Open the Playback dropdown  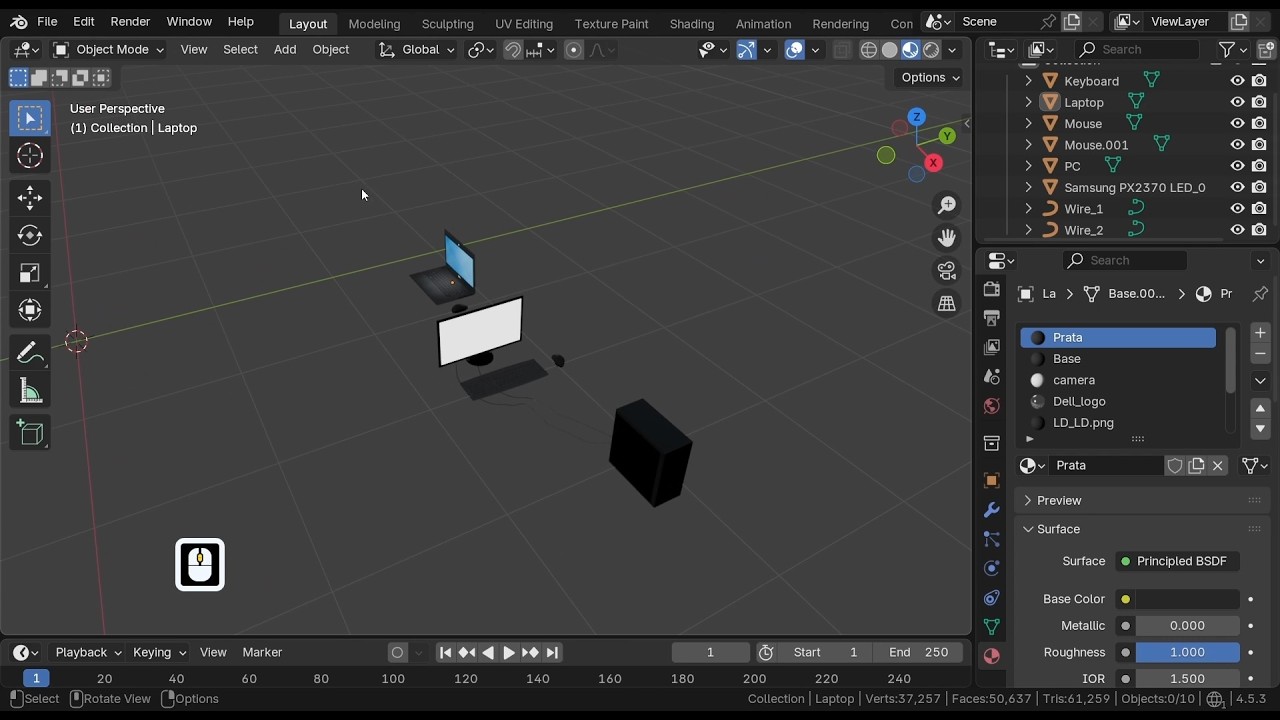(x=88, y=653)
